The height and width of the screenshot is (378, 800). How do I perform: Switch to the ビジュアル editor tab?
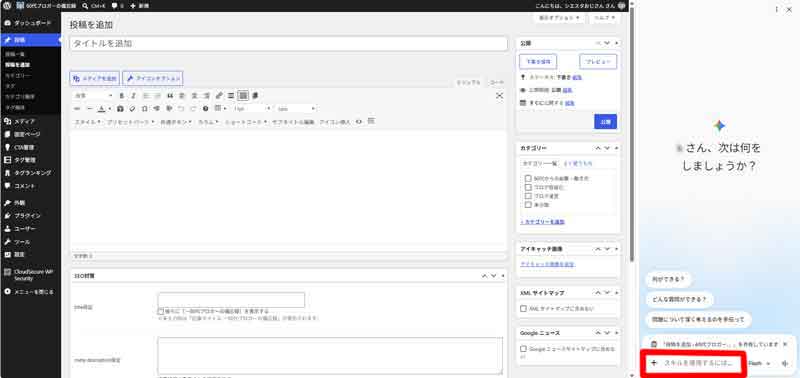click(x=468, y=82)
